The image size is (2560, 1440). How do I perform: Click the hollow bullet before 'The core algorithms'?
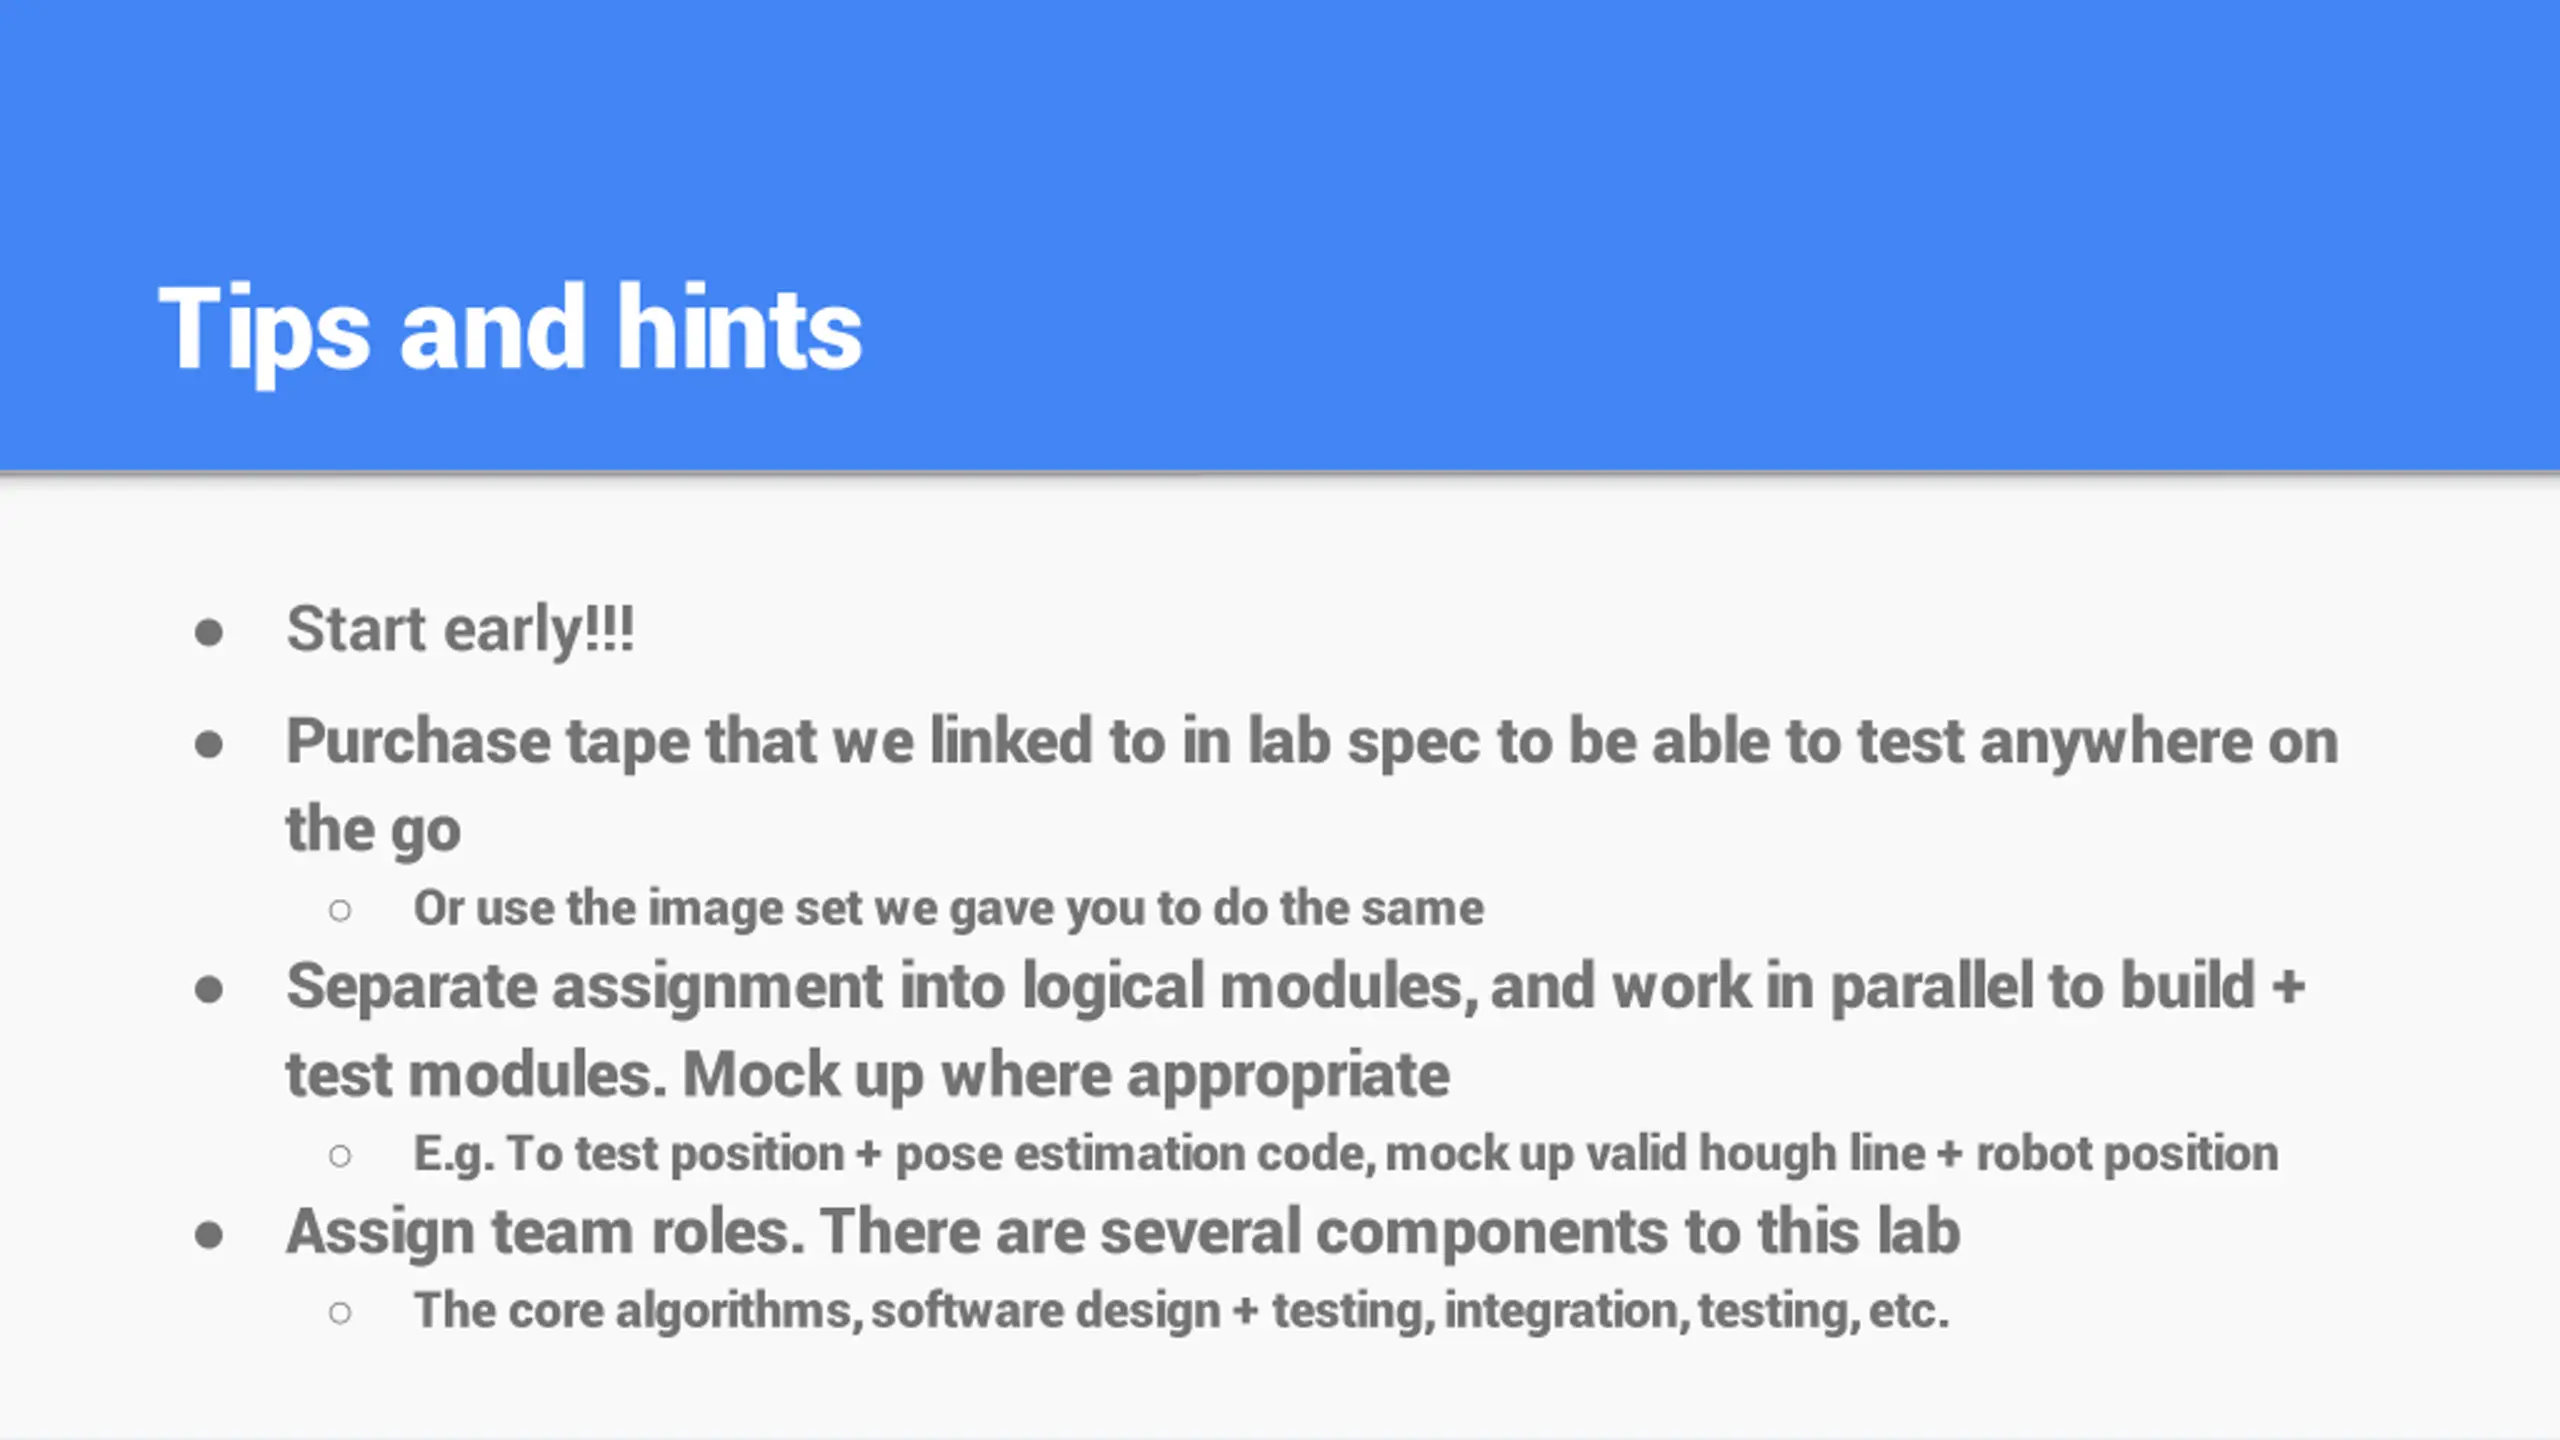tap(340, 1312)
